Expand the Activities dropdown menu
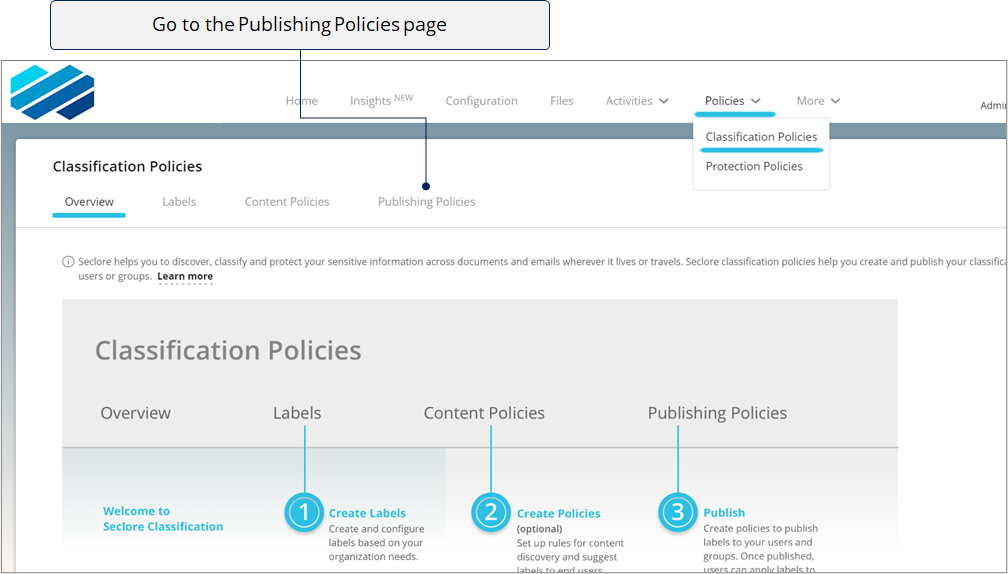The width and height of the screenshot is (1008, 574). 636,101
